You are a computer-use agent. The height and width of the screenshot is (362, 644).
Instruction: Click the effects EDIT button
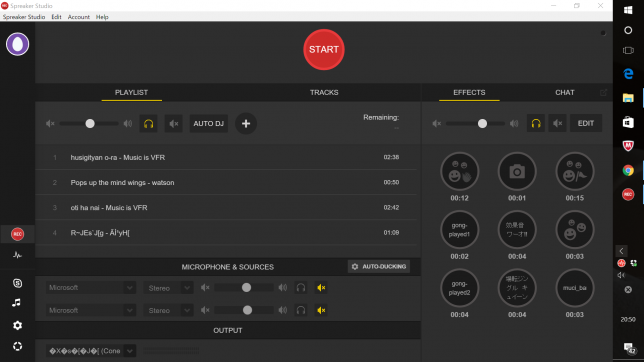click(586, 123)
